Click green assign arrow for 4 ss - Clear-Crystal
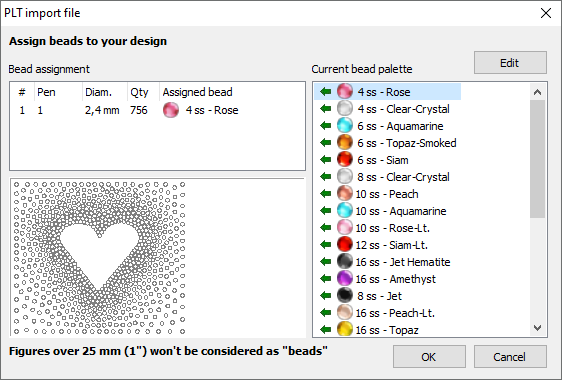 pyautogui.click(x=325, y=109)
